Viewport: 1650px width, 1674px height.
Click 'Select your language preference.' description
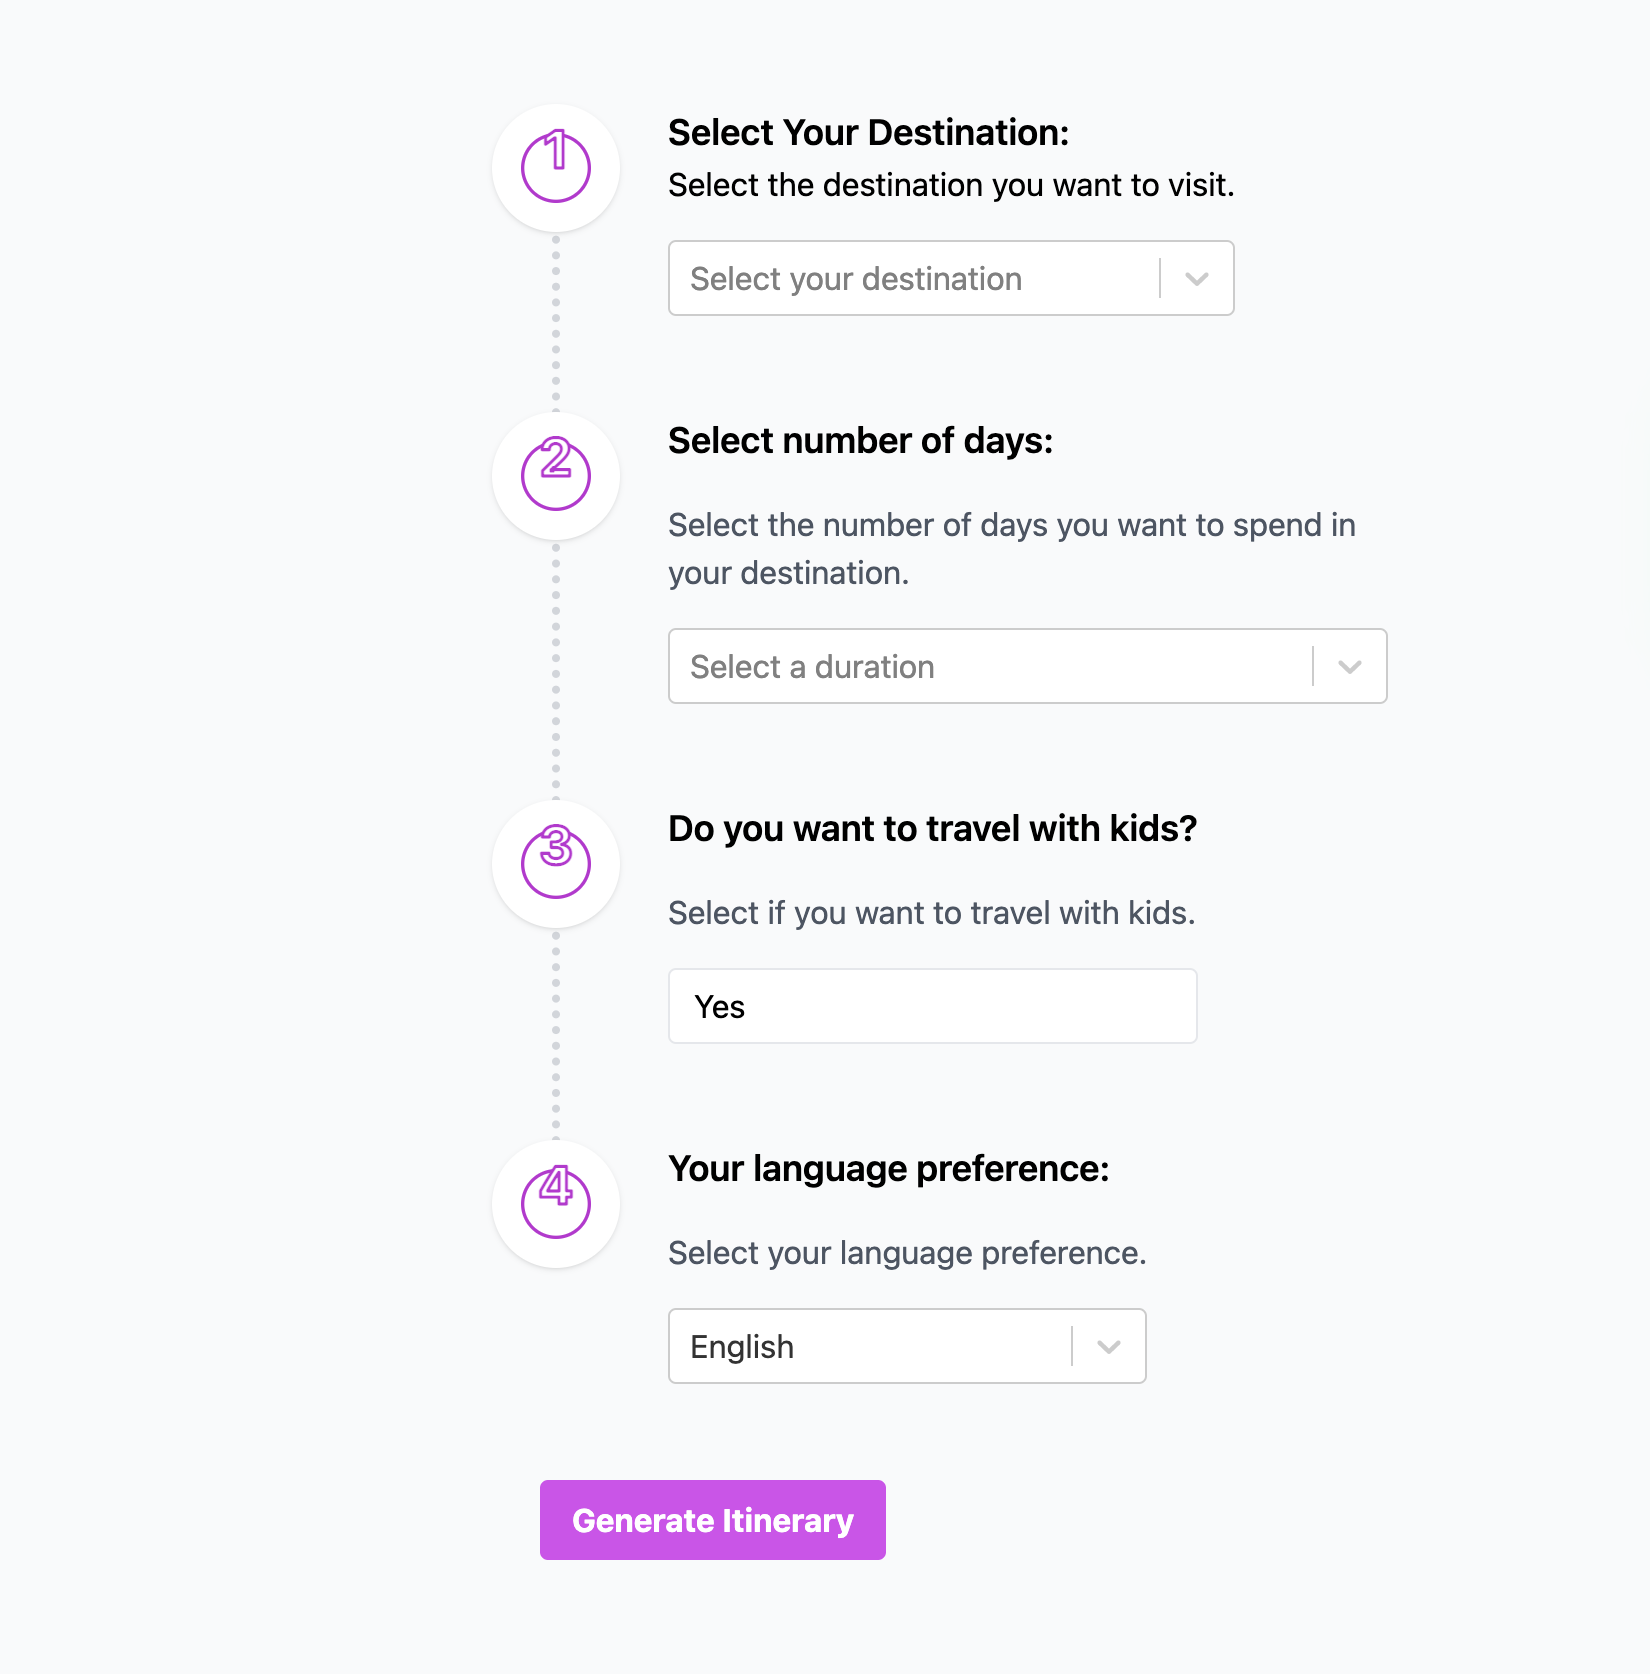click(907, 1253)
